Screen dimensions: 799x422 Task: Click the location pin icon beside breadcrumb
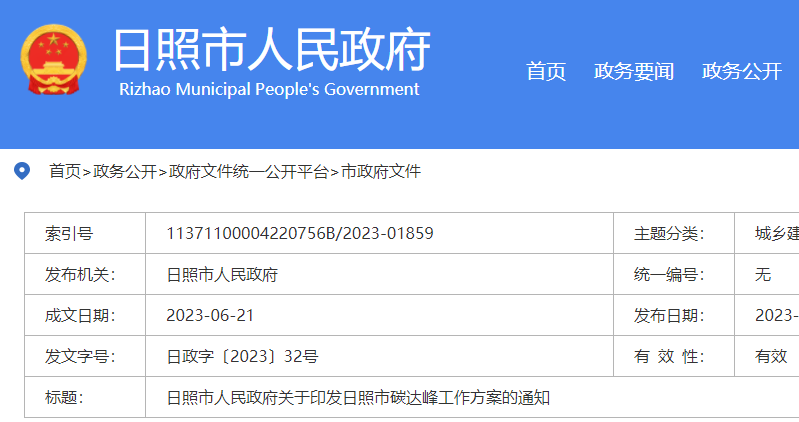tap(22, 171)
